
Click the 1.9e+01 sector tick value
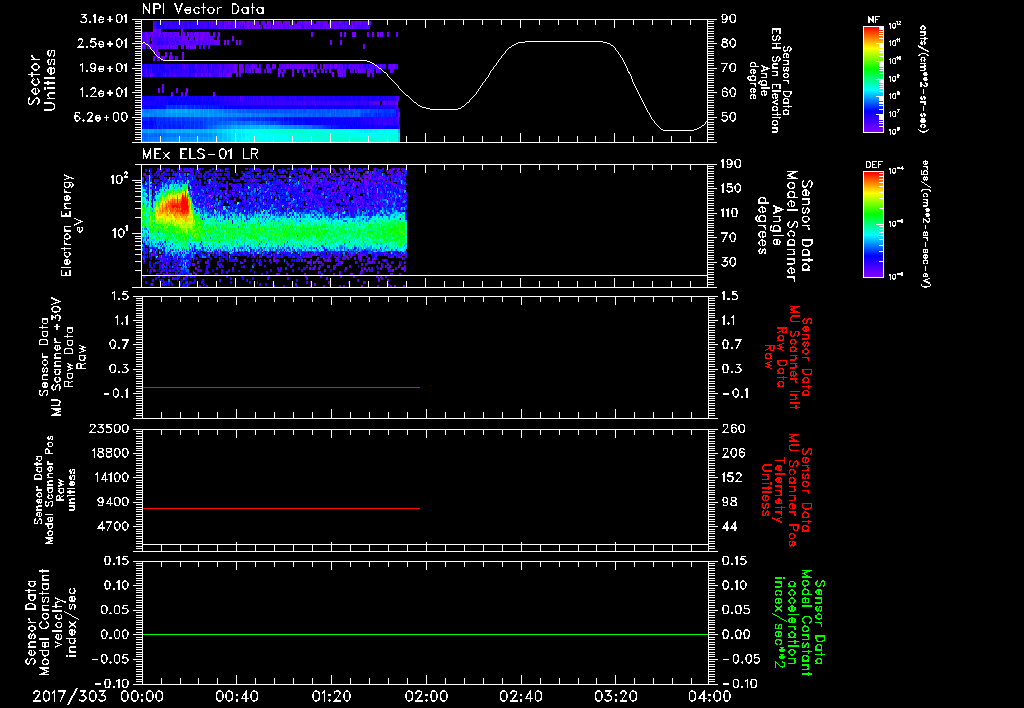(104, 68)
